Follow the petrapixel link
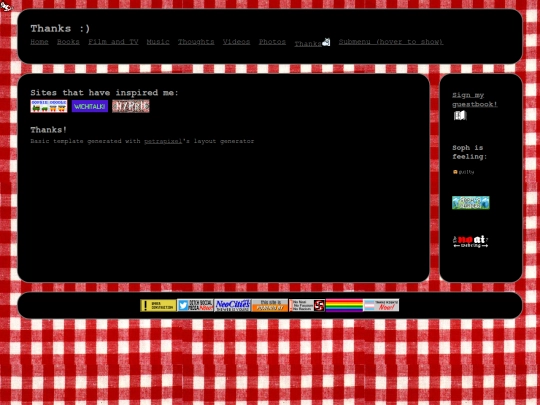 [163, 141]
